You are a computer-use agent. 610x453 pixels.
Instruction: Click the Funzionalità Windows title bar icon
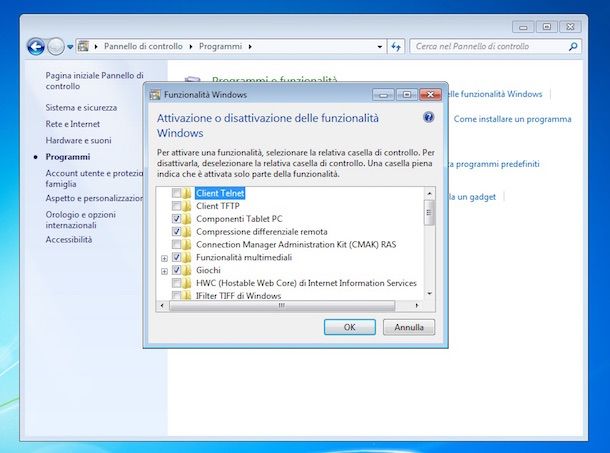(x=155, y=95)
